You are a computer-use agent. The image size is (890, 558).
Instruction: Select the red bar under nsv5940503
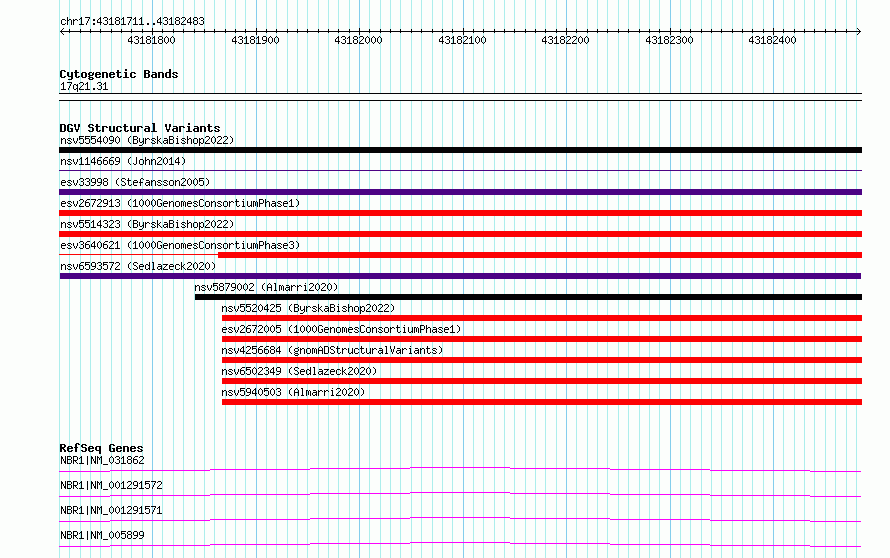[x=542, y=402]
